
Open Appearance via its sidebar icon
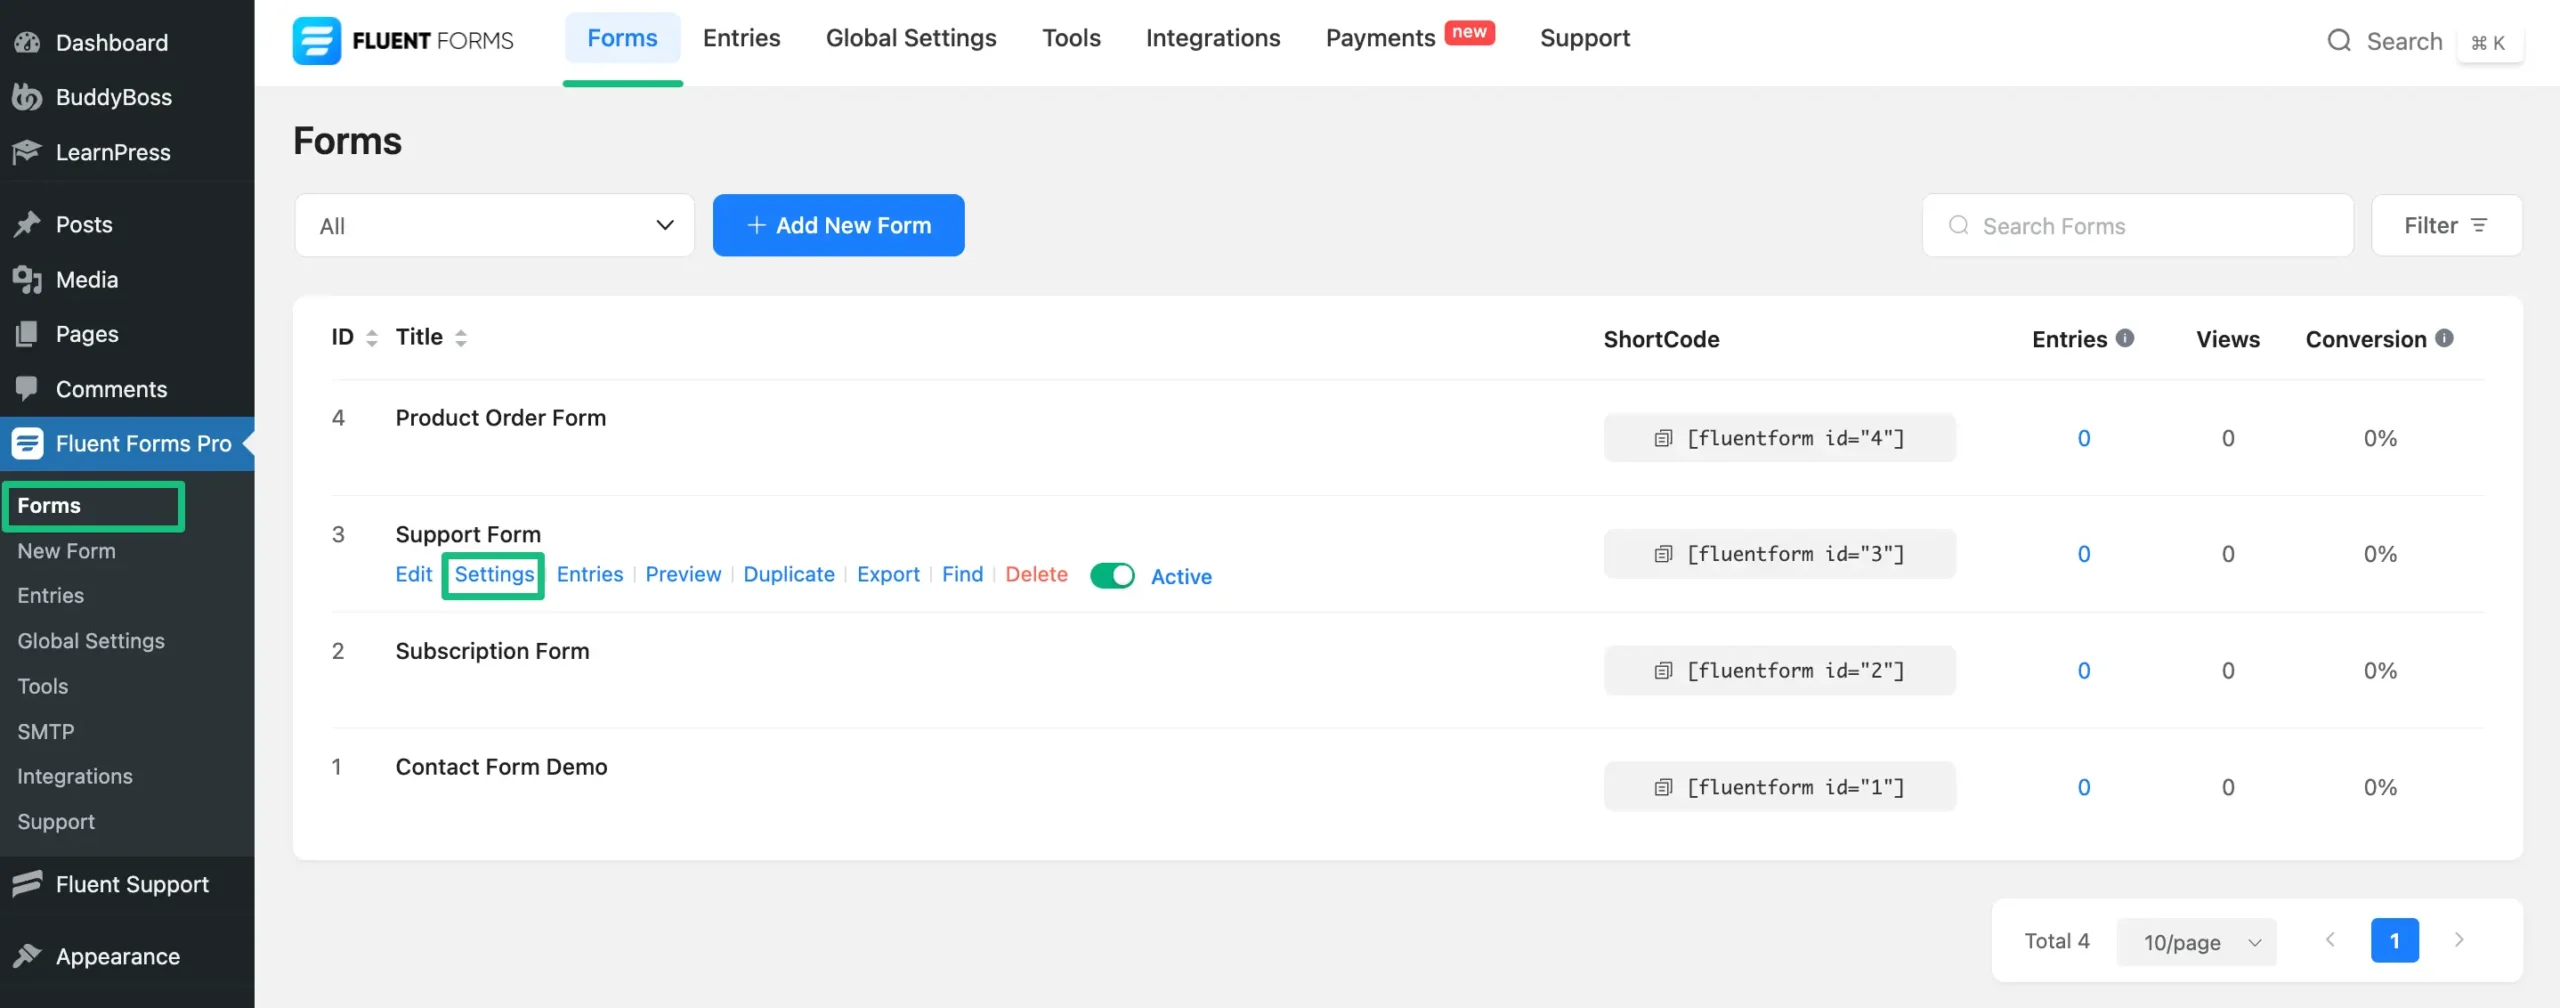[x=27, y=956]
